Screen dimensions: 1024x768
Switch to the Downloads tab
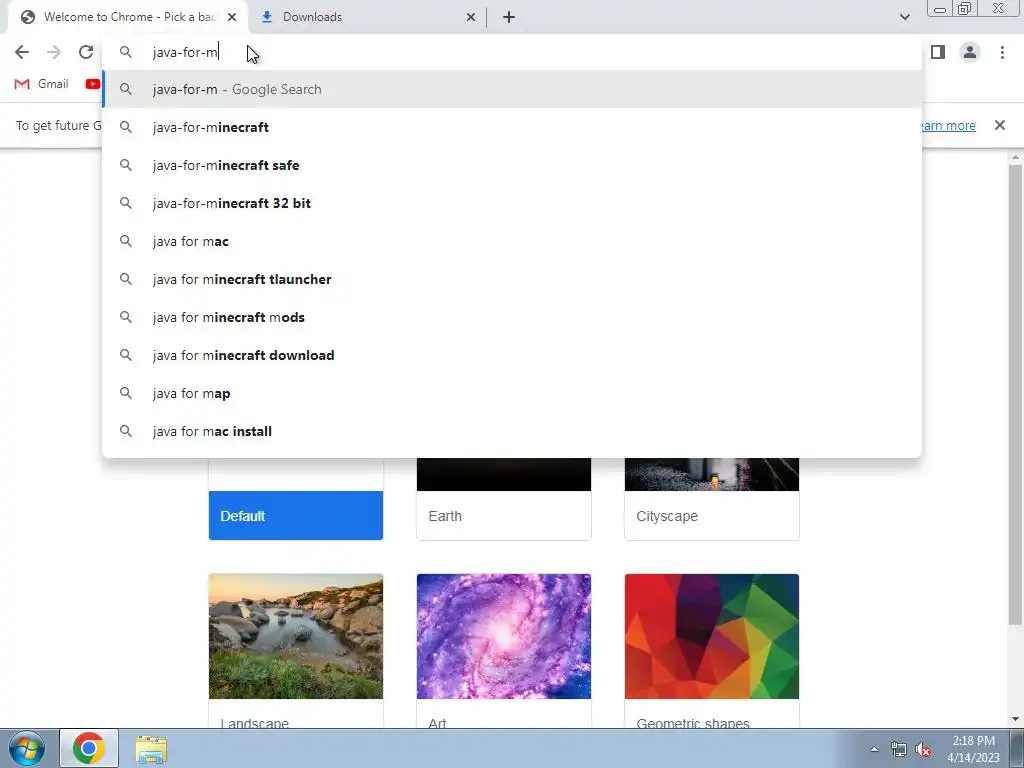pyautogui.click(x=368, y=17)
